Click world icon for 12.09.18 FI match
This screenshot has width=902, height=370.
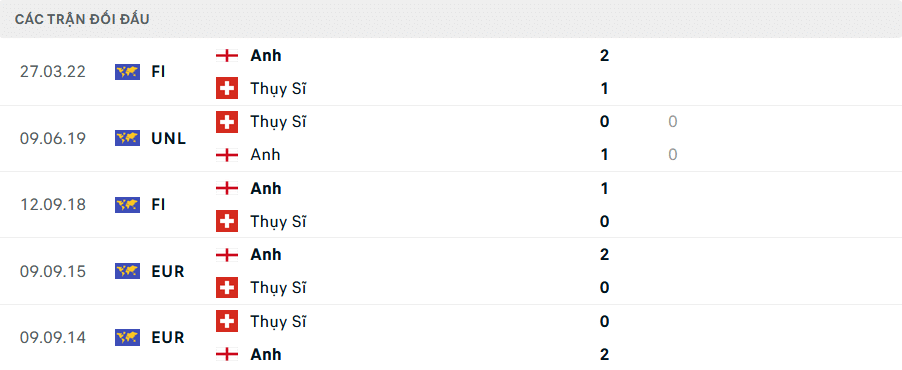(127, 205)
